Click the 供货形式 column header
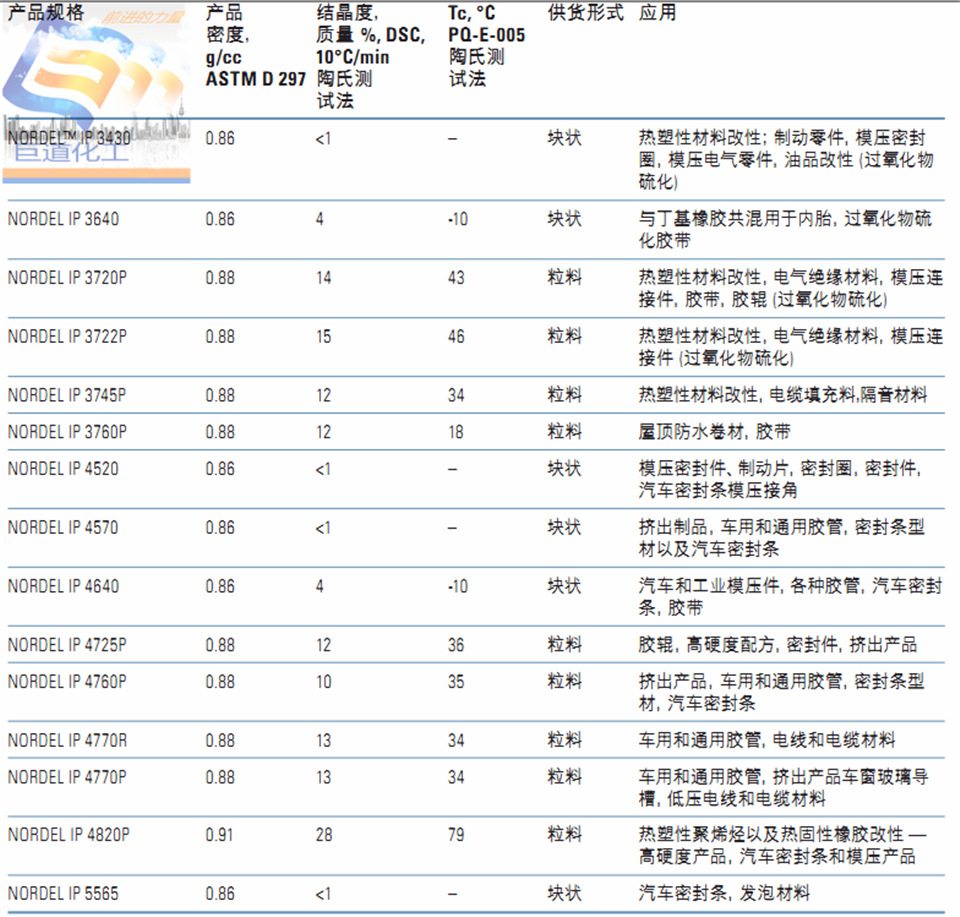960x917 pixels. click(586, 12)
